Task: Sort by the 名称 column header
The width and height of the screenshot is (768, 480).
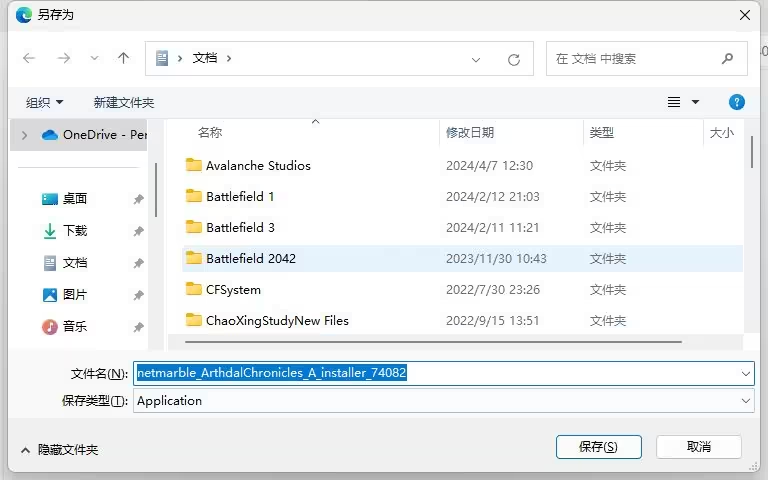Action: (210, 133)
